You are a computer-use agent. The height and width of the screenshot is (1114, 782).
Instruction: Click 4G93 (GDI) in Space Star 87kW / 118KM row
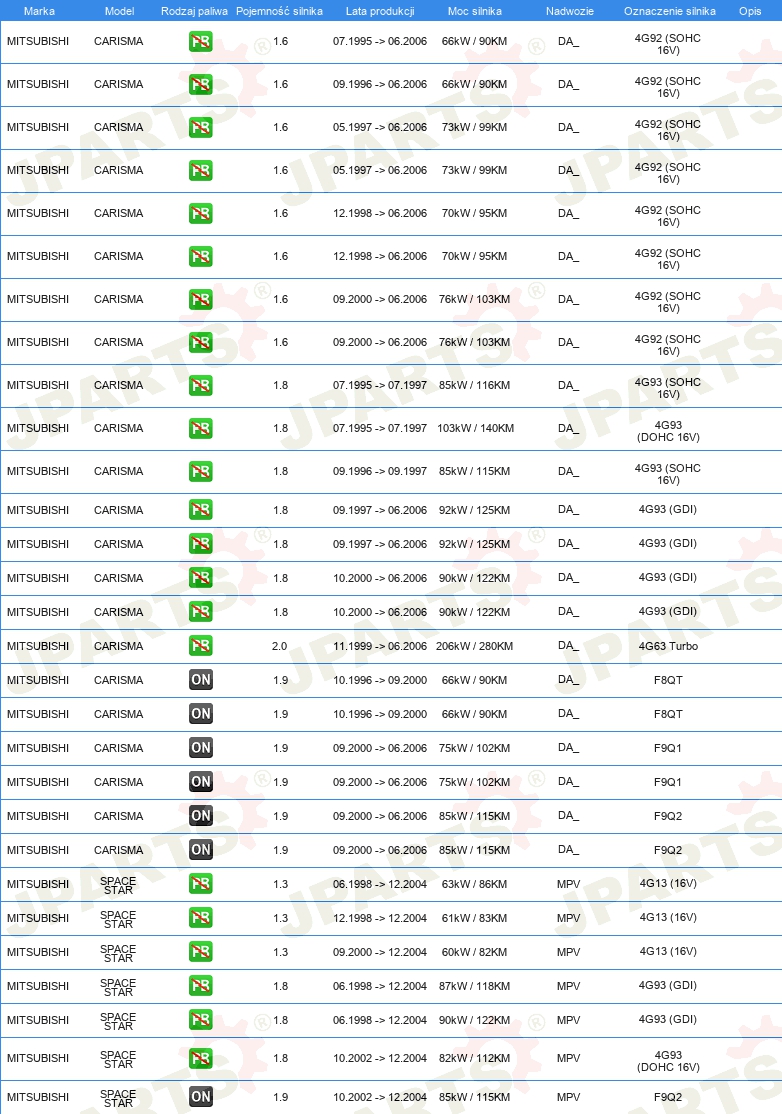[668, 986]
